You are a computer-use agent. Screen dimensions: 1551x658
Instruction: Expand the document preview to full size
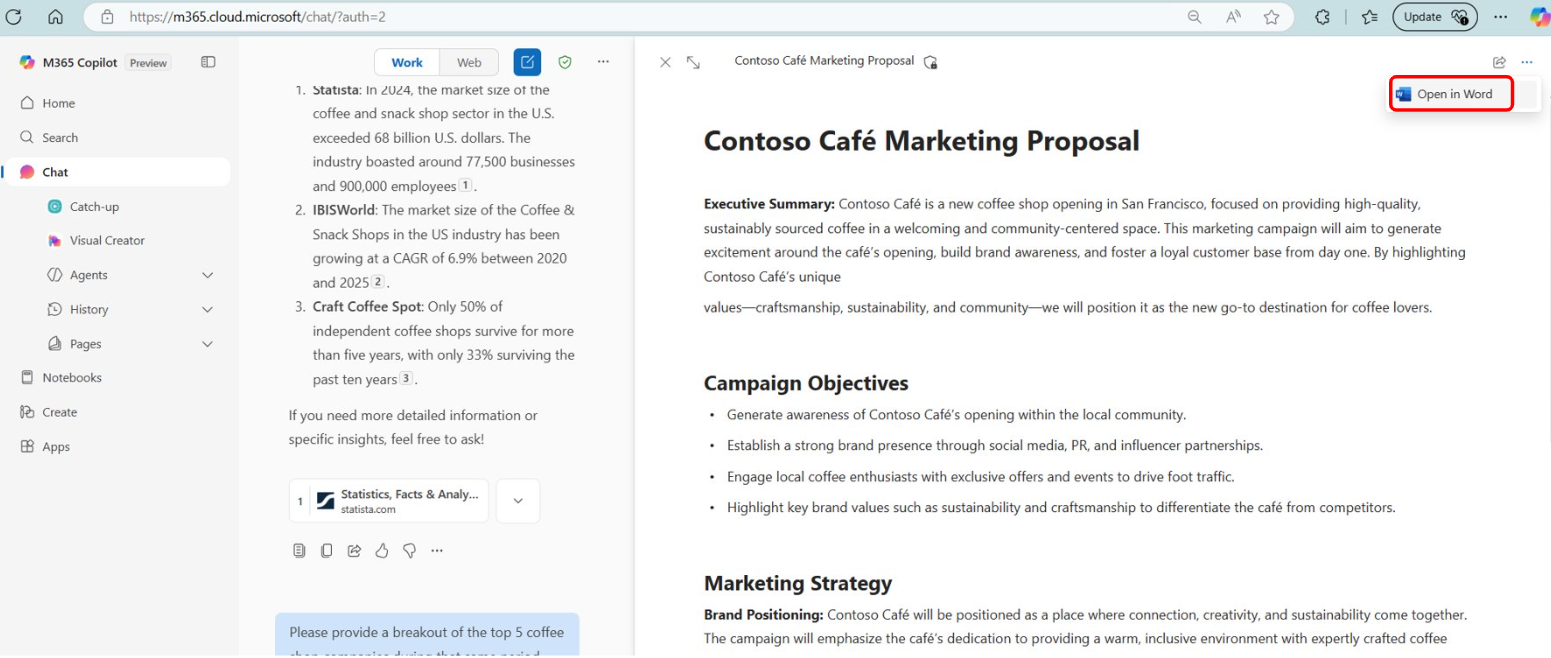pyautogui.click(x=693, y=62)
